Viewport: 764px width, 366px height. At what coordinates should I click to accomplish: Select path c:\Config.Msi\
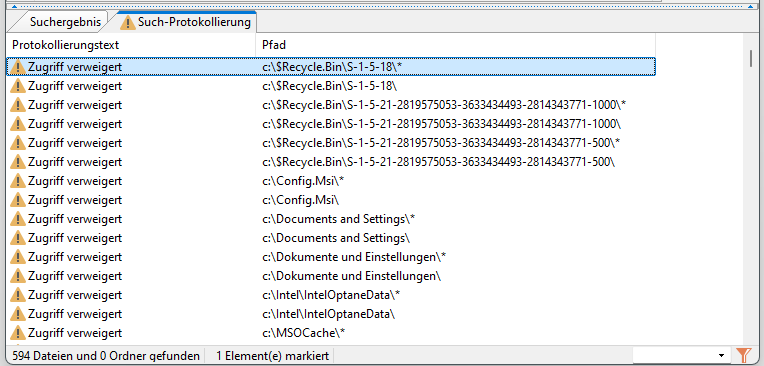[x=301, y=200]
